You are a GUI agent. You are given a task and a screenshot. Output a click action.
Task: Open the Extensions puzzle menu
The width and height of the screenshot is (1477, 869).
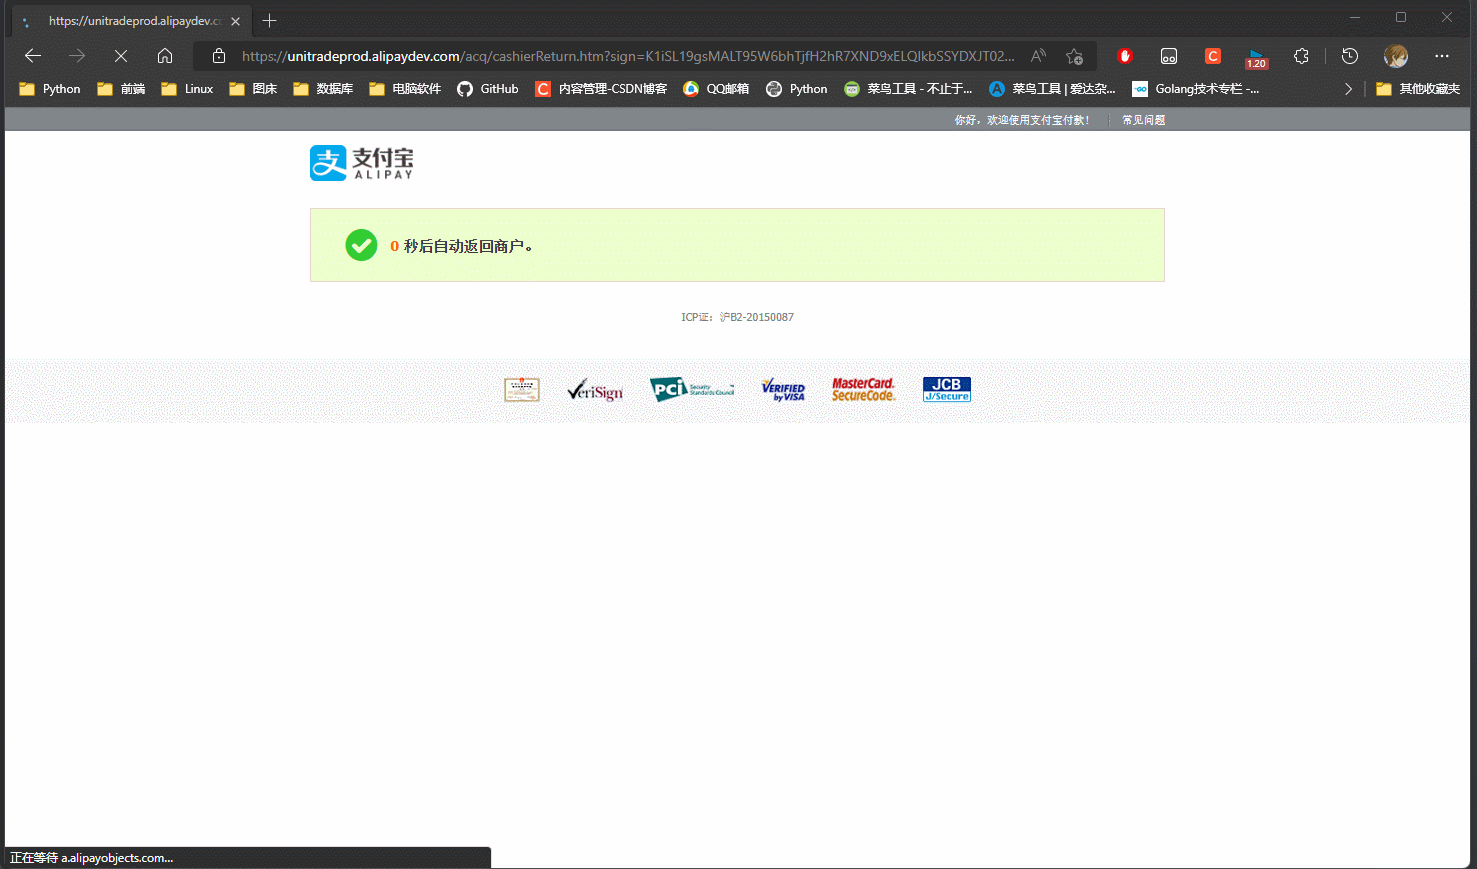click(x=1301, y=56)
